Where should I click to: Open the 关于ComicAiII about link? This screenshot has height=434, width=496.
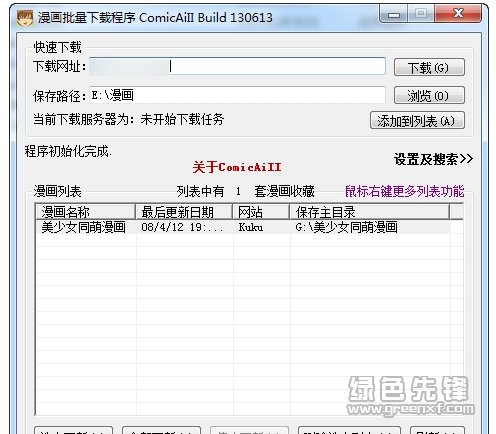[x=237, y=167]
